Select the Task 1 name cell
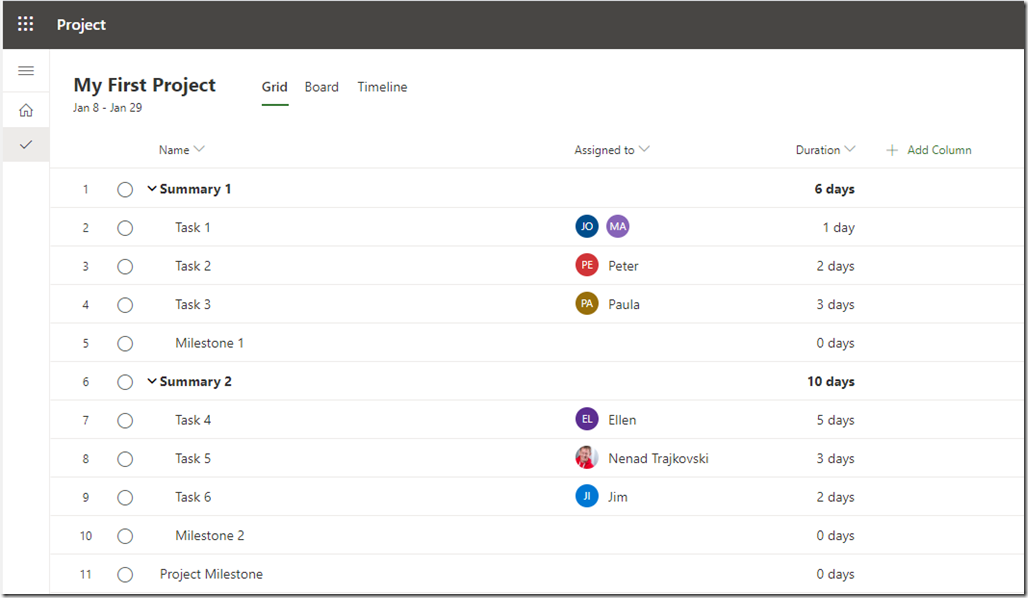Screen dimensions: 1028x598 193,228
